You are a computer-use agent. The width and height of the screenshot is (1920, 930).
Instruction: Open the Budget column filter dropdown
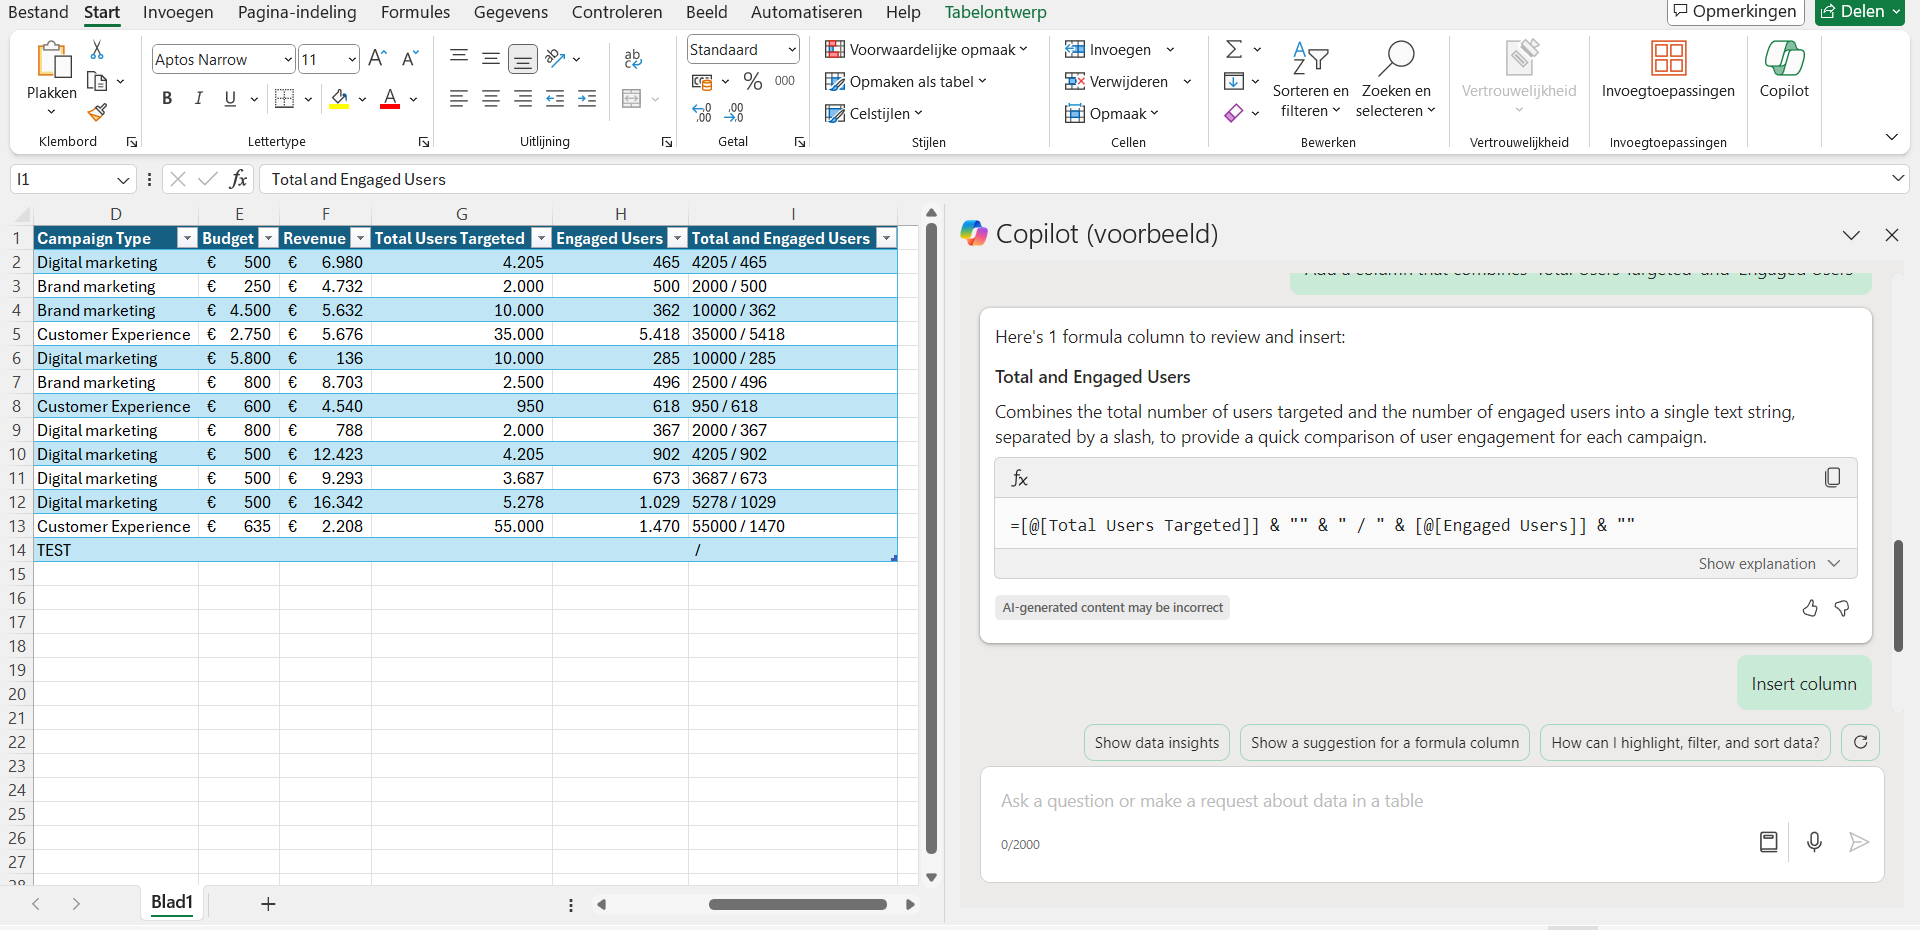[x=268, y=238]
